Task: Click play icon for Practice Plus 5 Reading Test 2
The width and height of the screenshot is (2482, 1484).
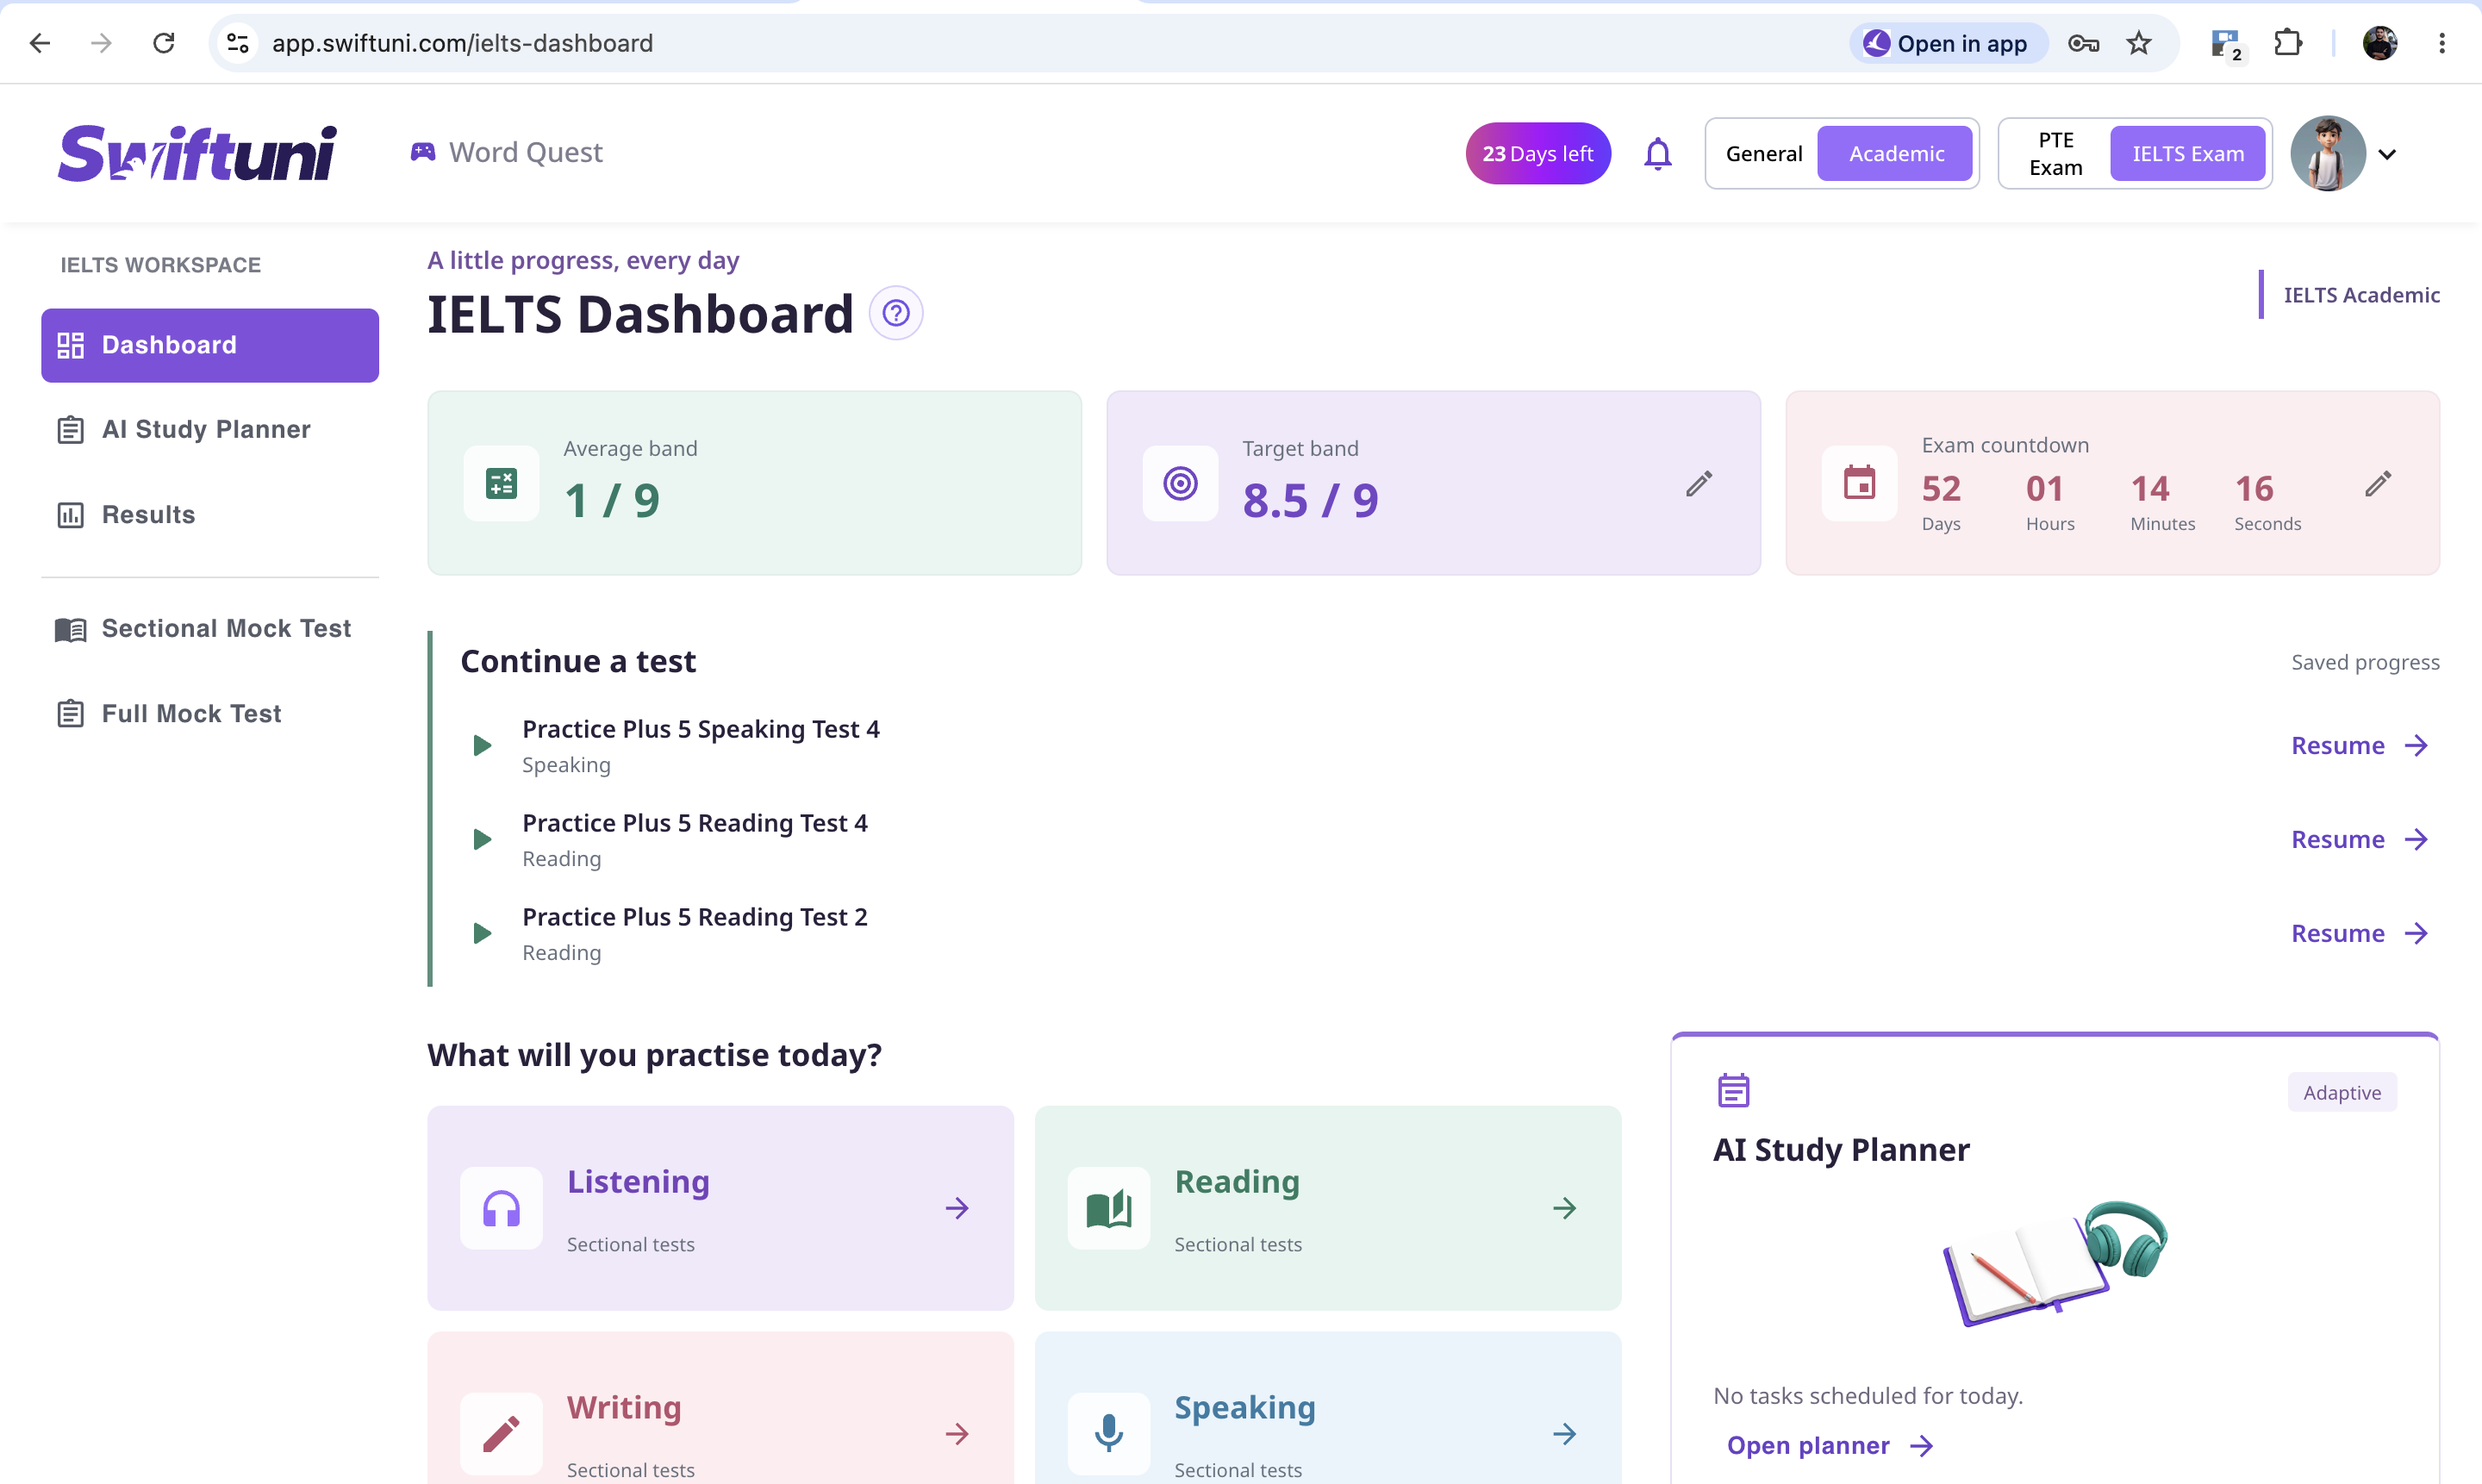Action: [482, 933]
